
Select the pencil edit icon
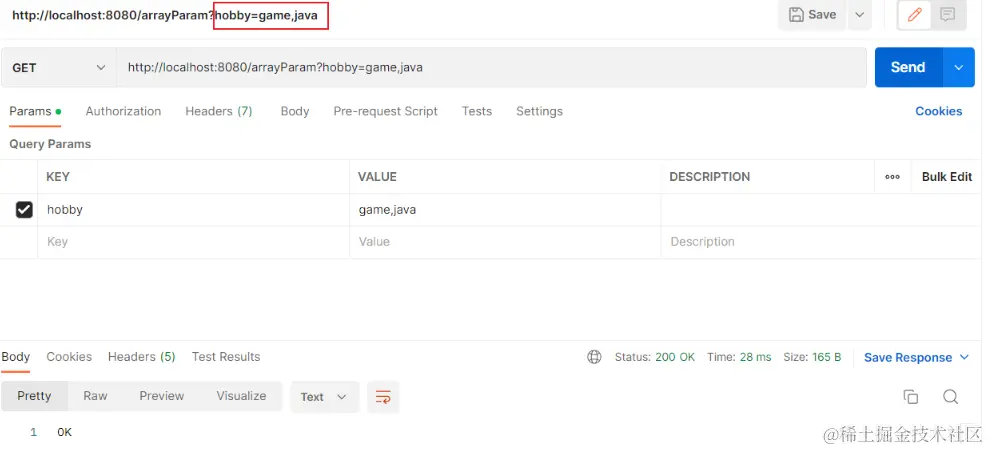click(x=915, y=15)
